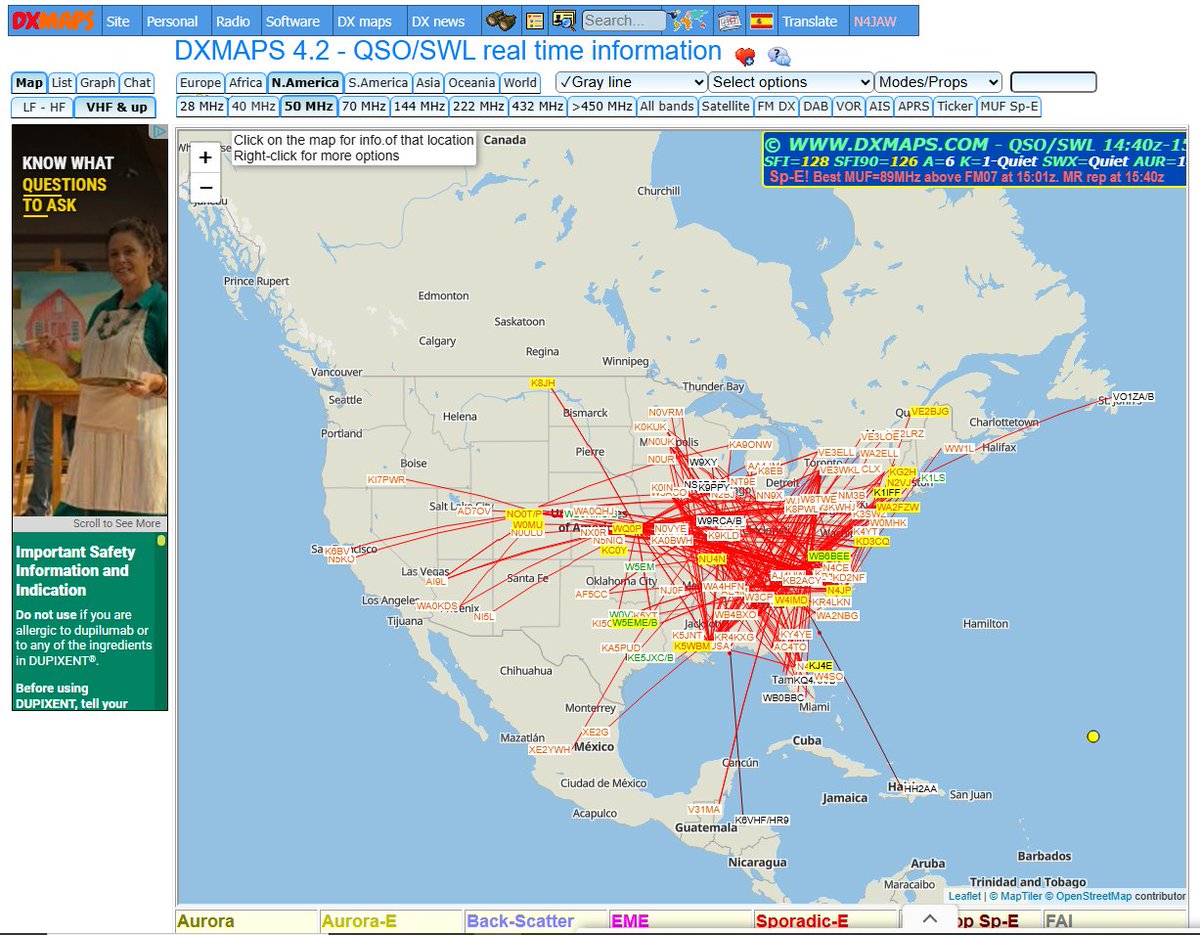
Task: Zoom out of the map with minus button
Action: (205, 187)
